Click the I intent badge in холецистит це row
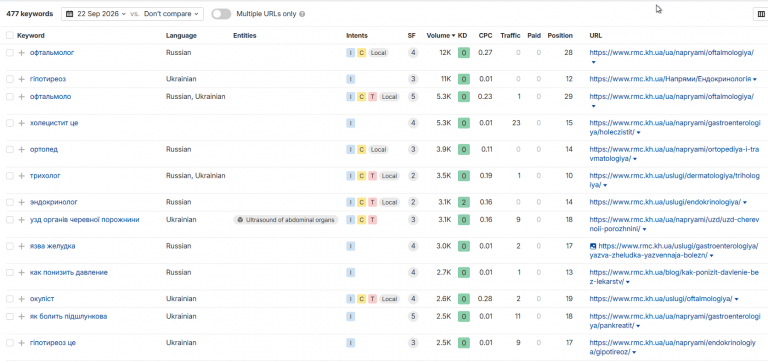The image size is (768, 363). 351,123
